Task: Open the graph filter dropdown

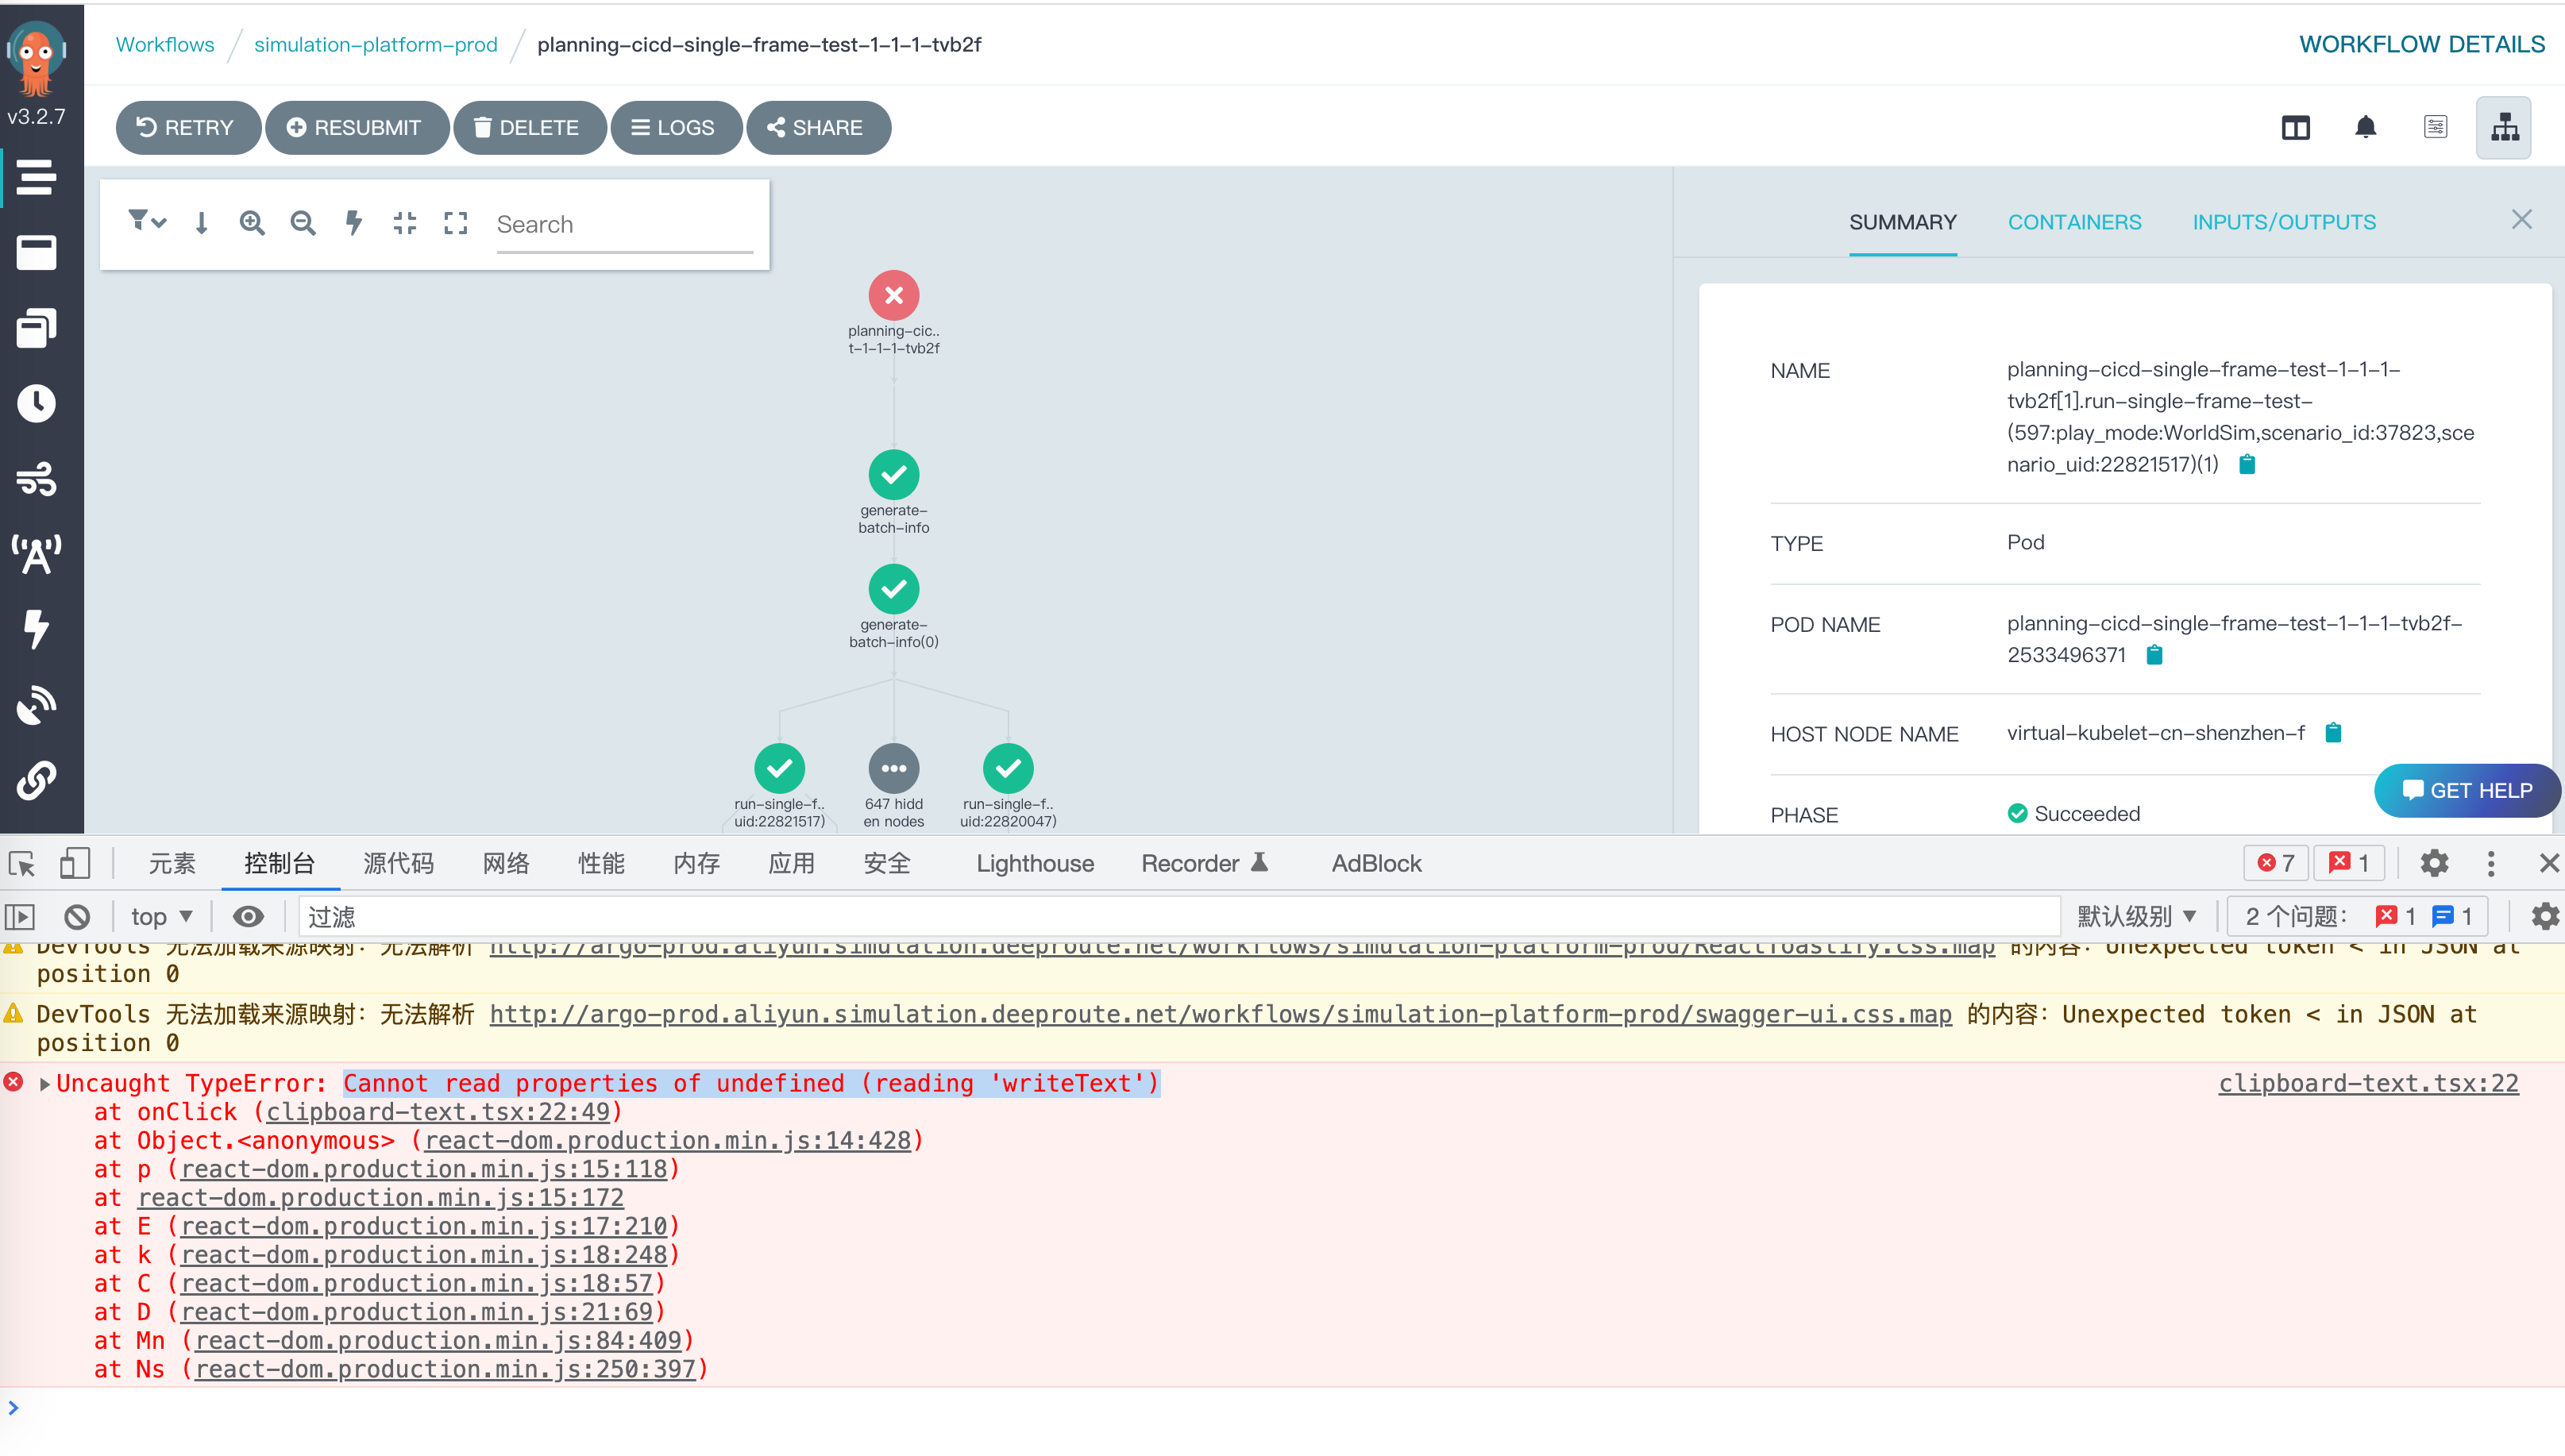Action: tap(147, 222)
